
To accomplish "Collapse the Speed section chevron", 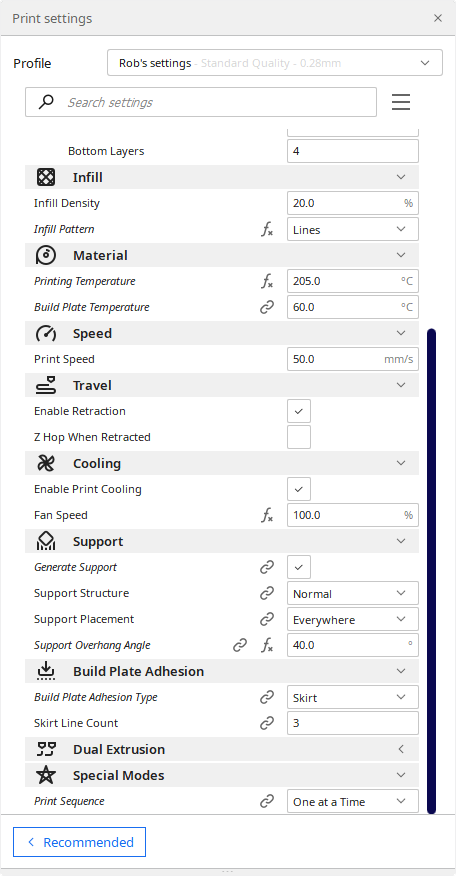I will 401,333.
